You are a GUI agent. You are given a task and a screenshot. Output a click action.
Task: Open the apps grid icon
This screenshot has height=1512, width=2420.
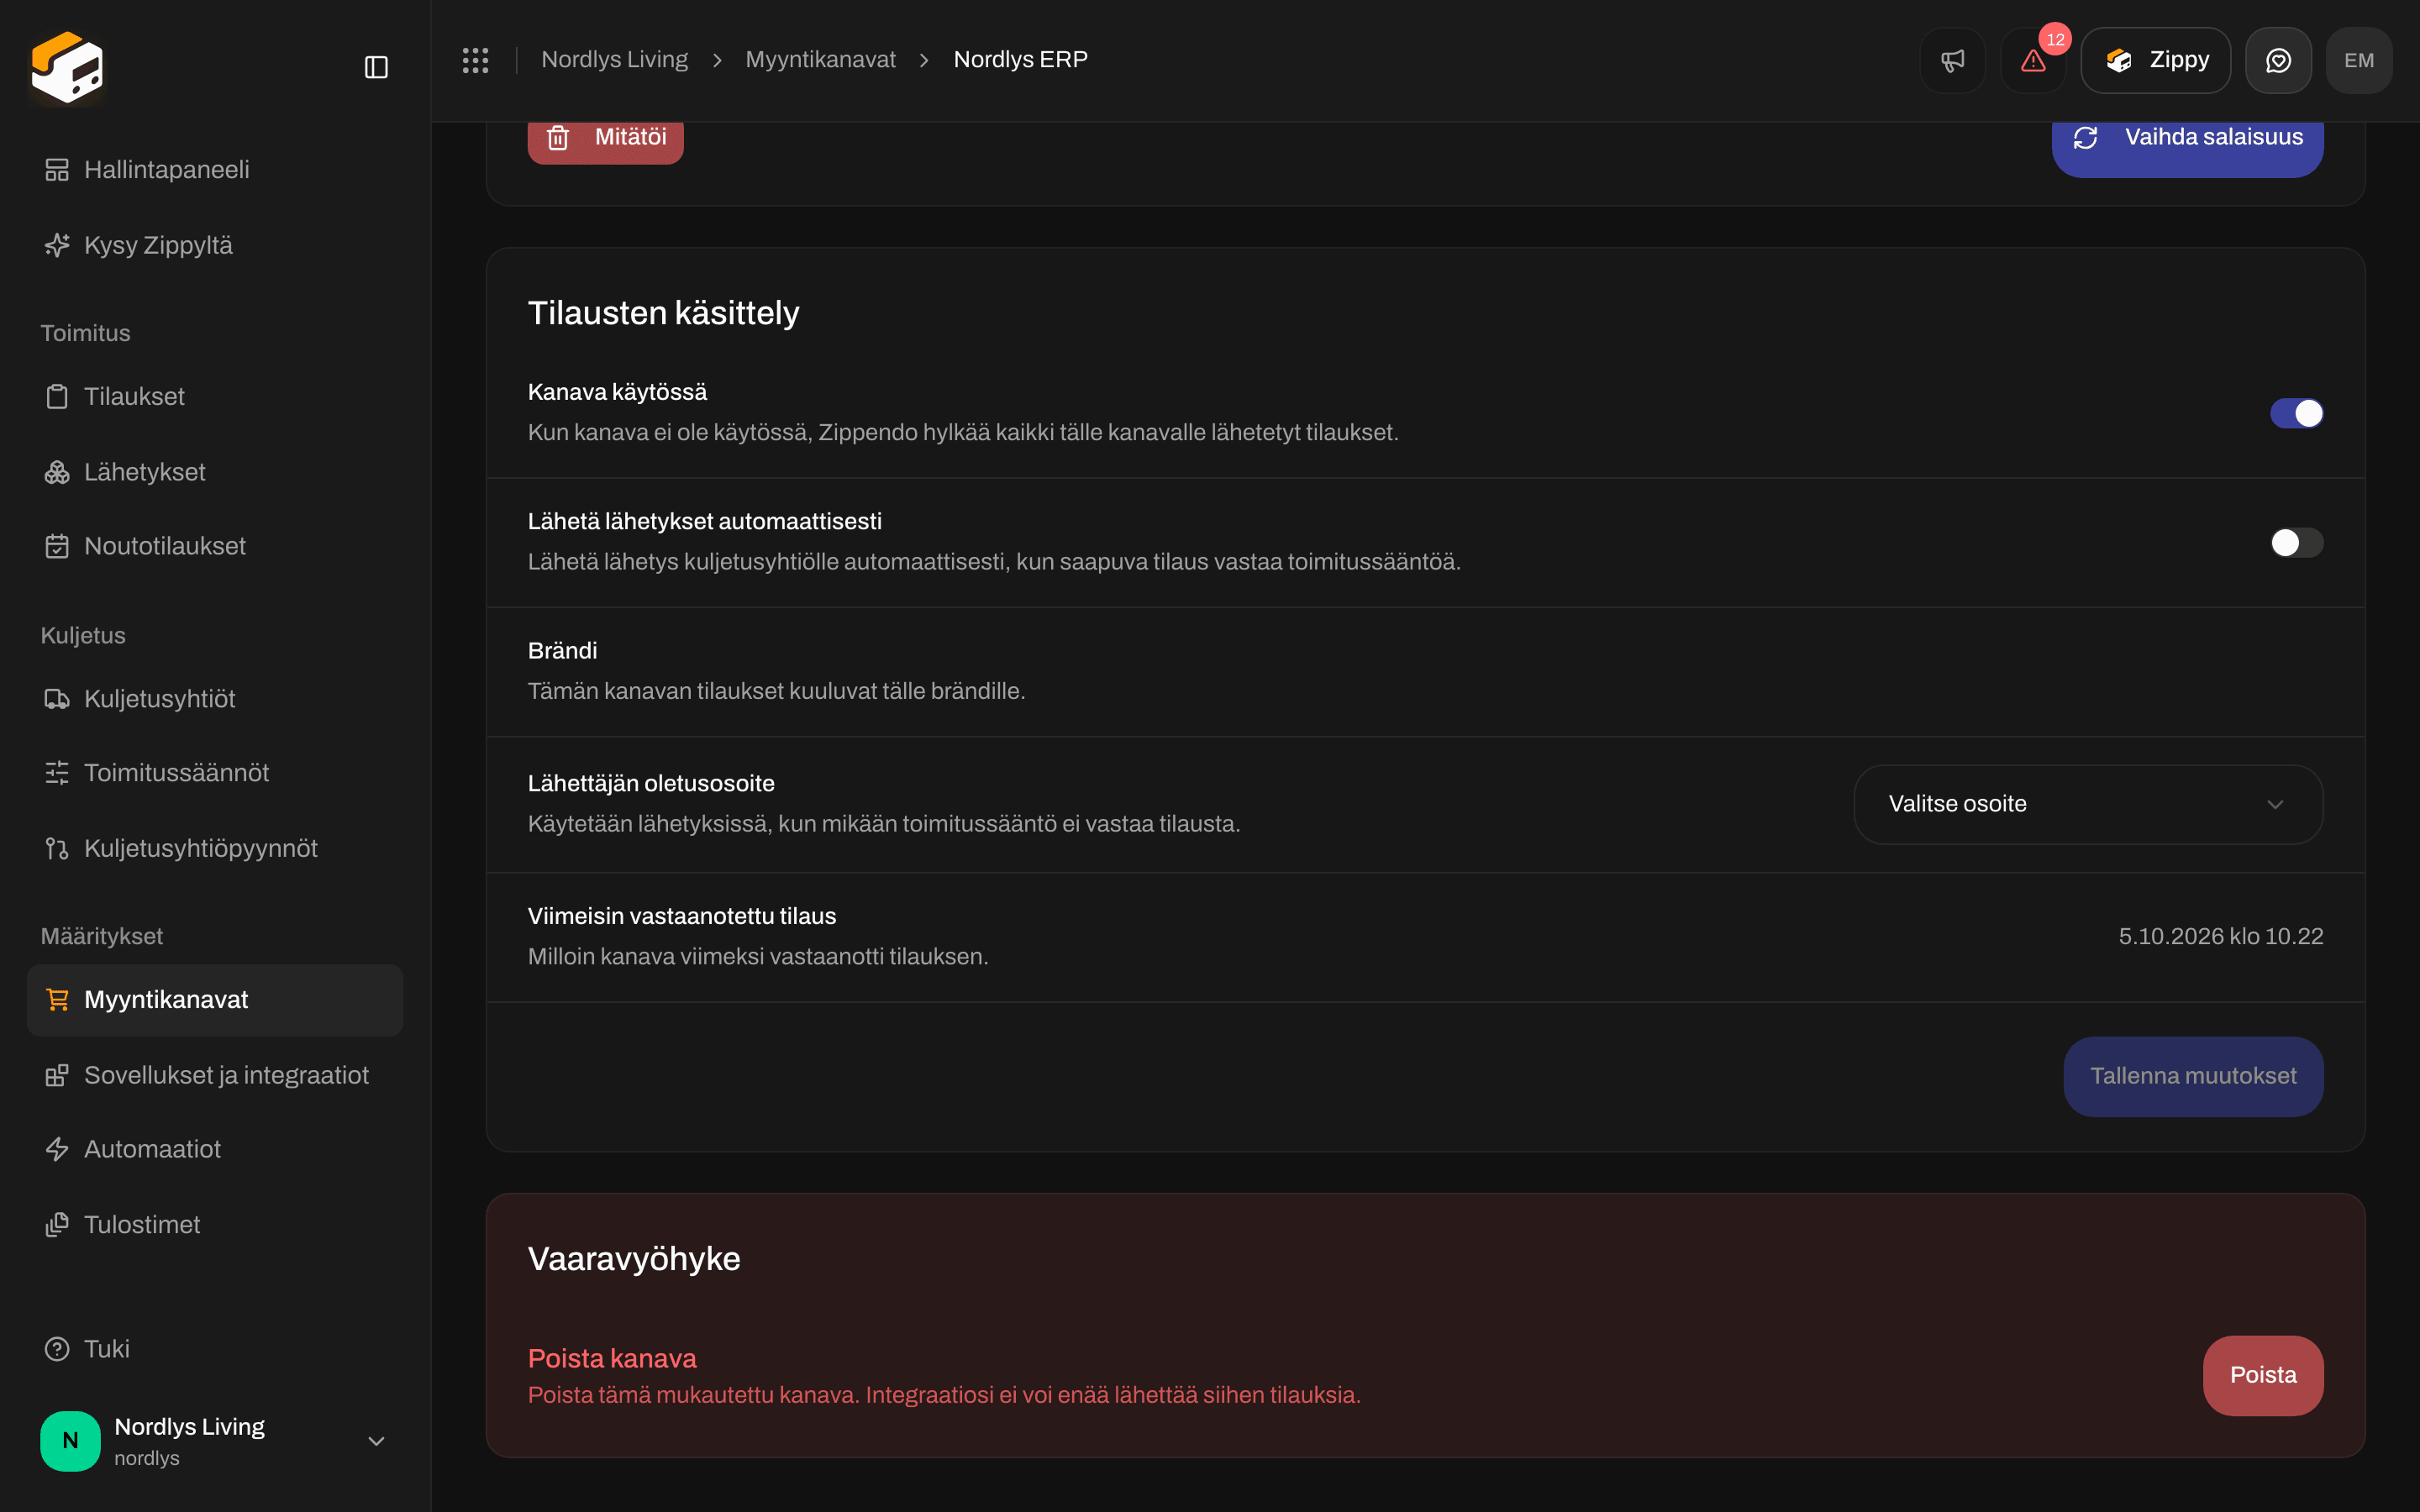(475, 60)
